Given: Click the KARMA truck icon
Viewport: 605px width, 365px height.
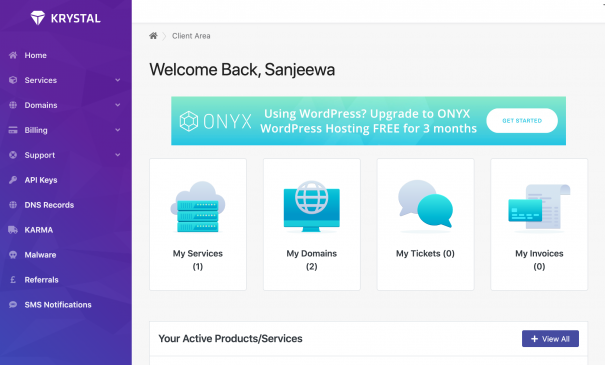Looking at the screenshot, I should tap(13, 230).
